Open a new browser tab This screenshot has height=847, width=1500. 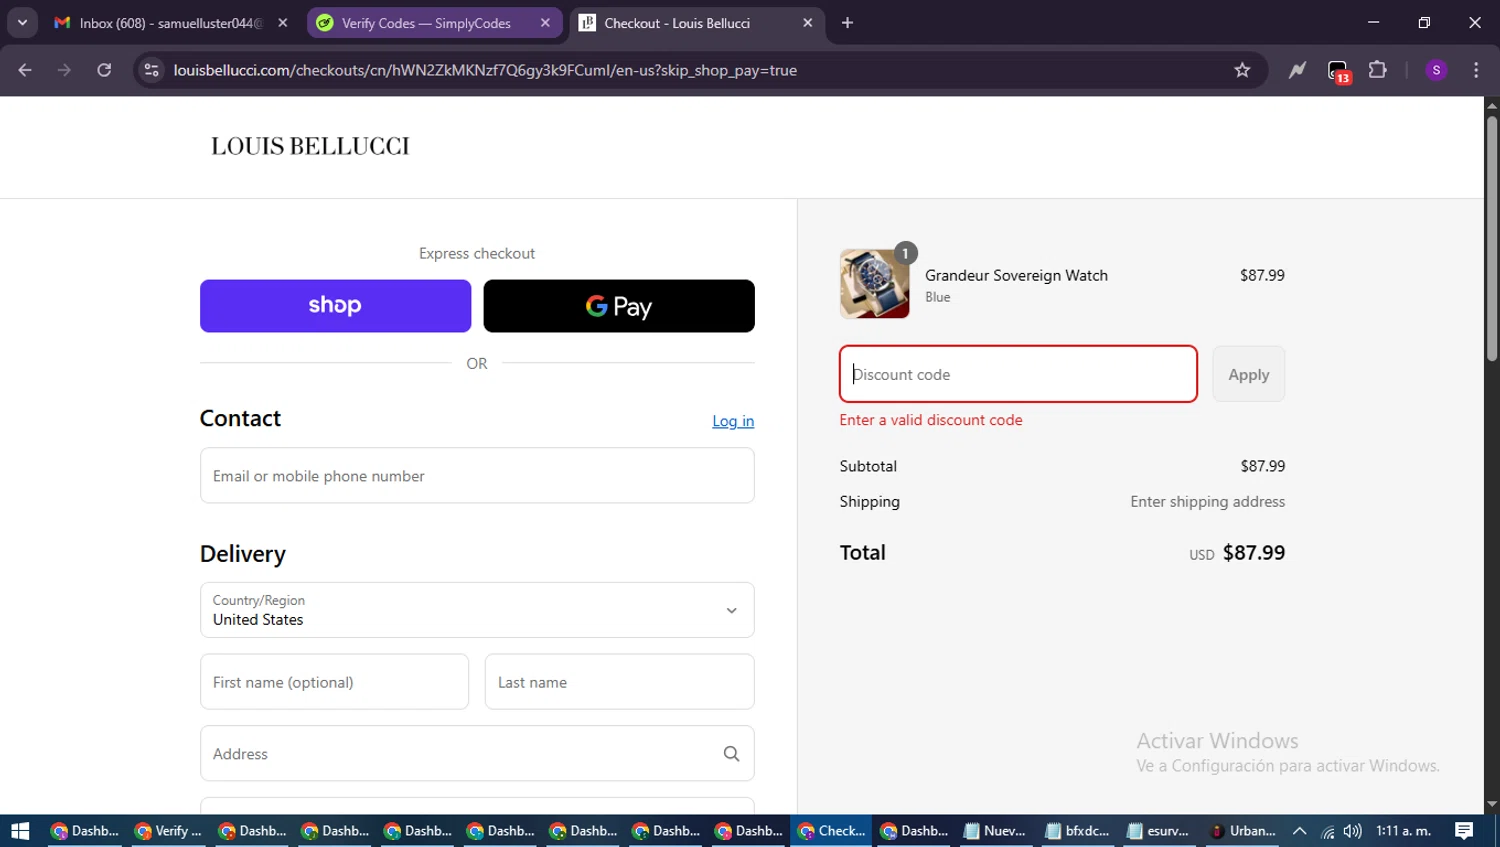pos(847,22)
